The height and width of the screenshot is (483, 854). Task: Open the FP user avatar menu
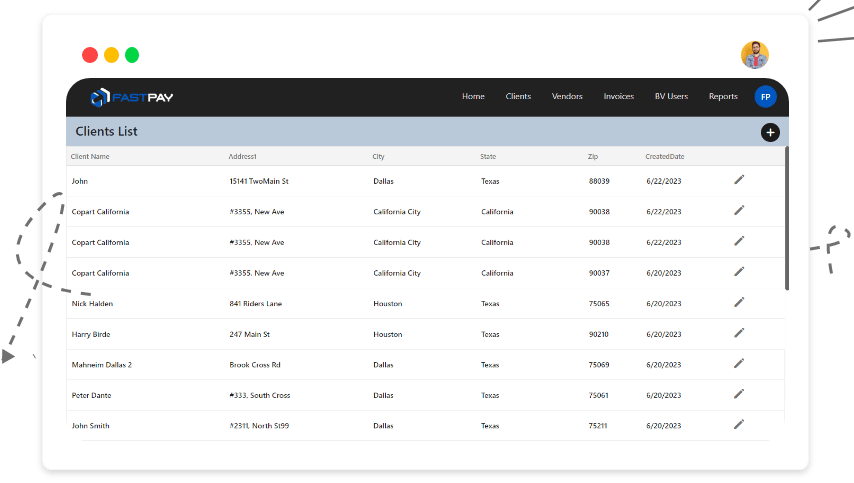pyautogui.click(x=765, y=97)
